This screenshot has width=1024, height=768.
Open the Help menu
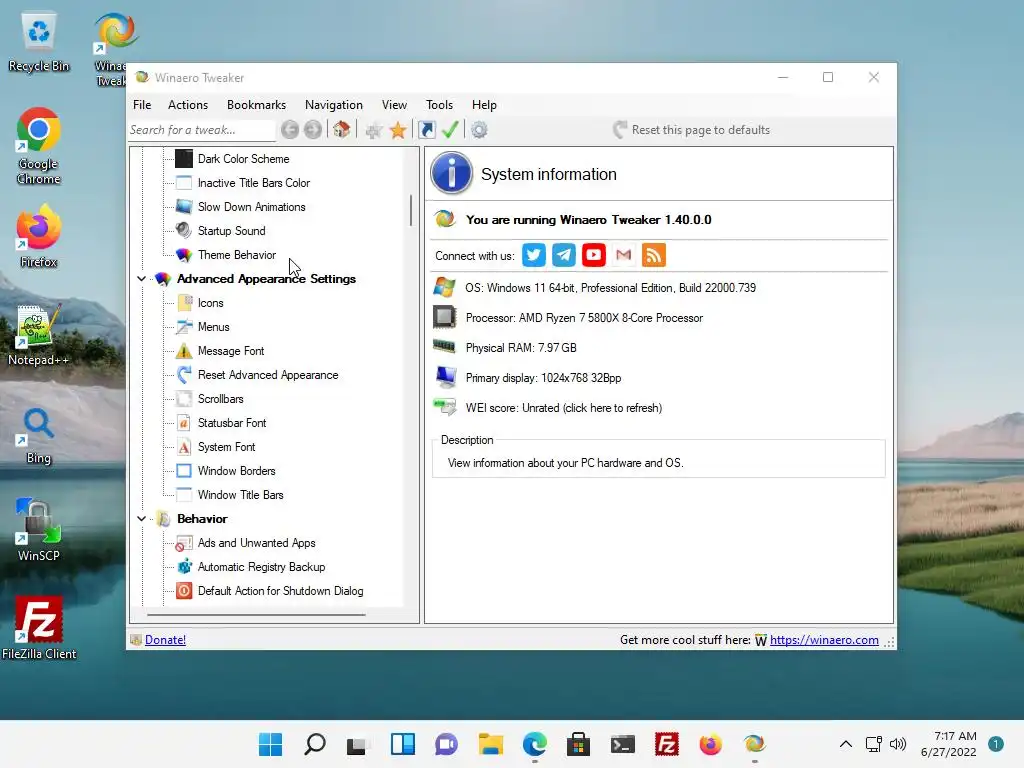484,104
